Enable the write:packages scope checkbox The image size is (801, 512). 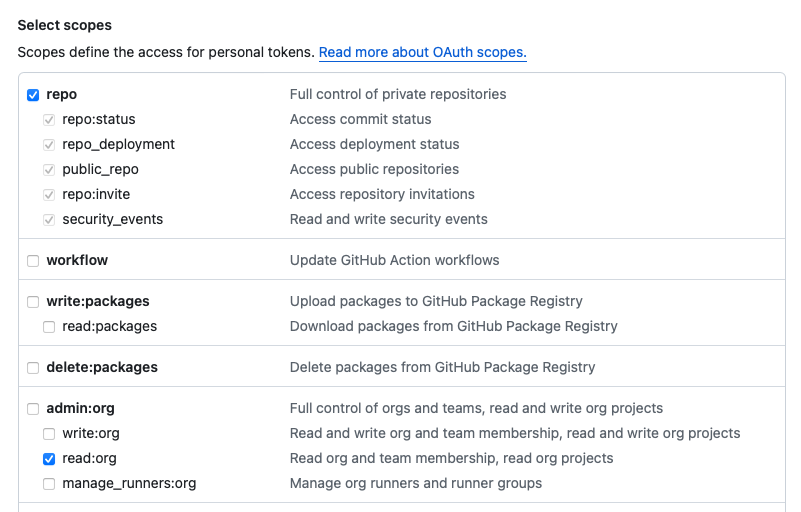click(33, 302)
